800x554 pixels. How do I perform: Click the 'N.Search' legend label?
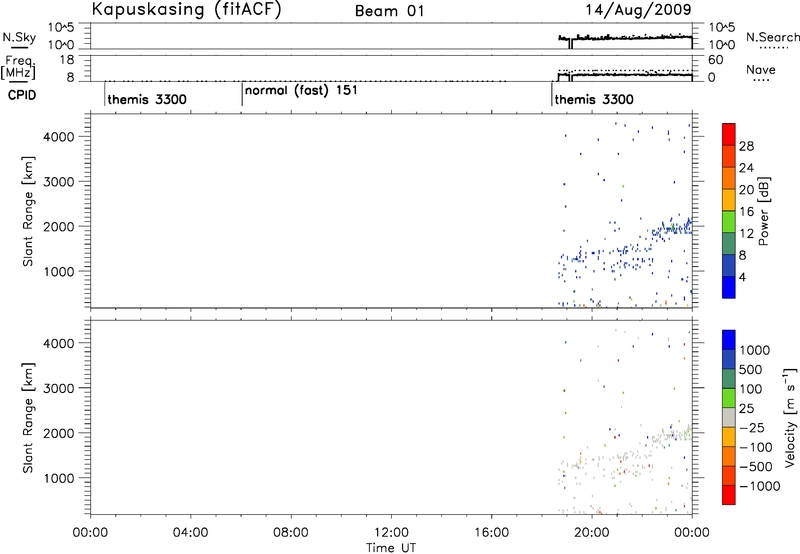pos(773,37)
